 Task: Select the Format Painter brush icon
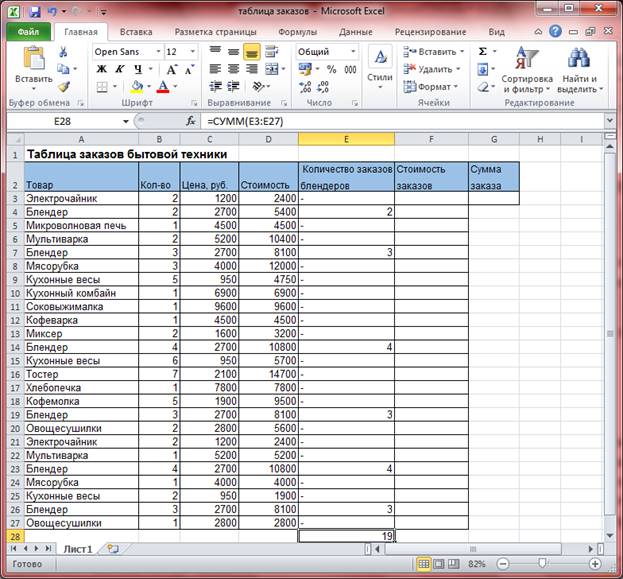tap(64, 86)
